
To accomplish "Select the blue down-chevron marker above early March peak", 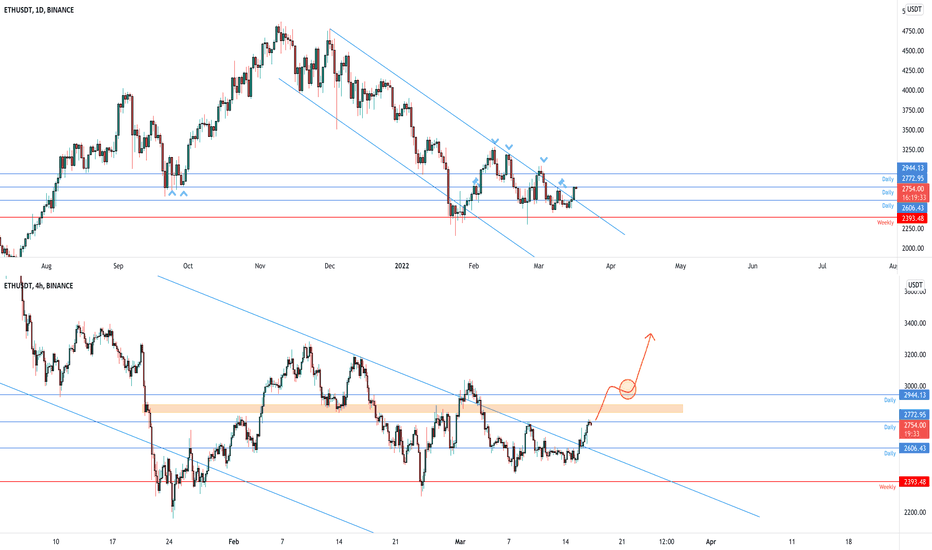I will point(544,160).
